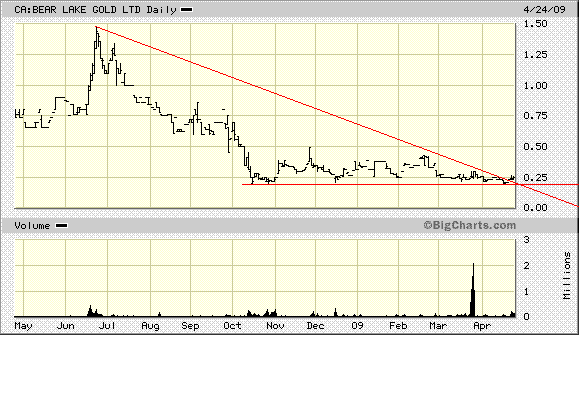Click the 0.75 price axis label
The height and width of the screenshot is (405, 579).
(x=535, y=116)
